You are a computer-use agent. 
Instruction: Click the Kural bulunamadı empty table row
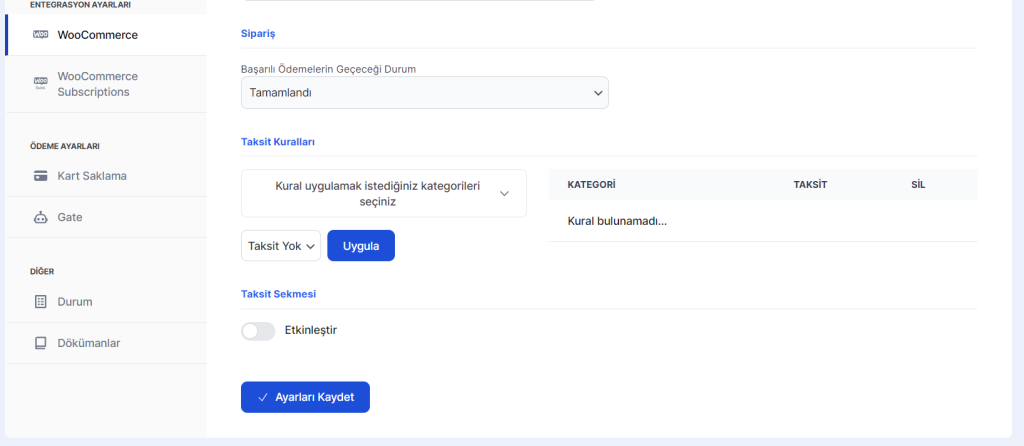click(617, 221)
